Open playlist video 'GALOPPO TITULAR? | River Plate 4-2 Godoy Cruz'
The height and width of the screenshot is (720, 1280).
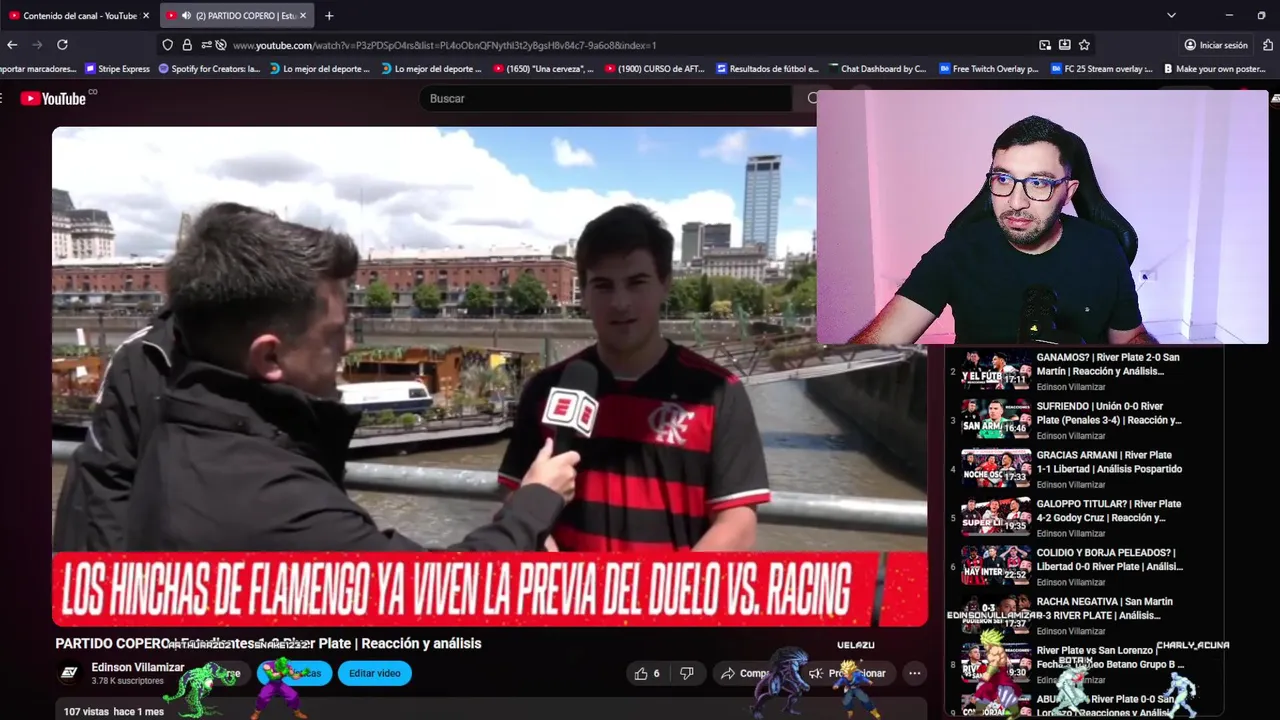[1109, 511]
